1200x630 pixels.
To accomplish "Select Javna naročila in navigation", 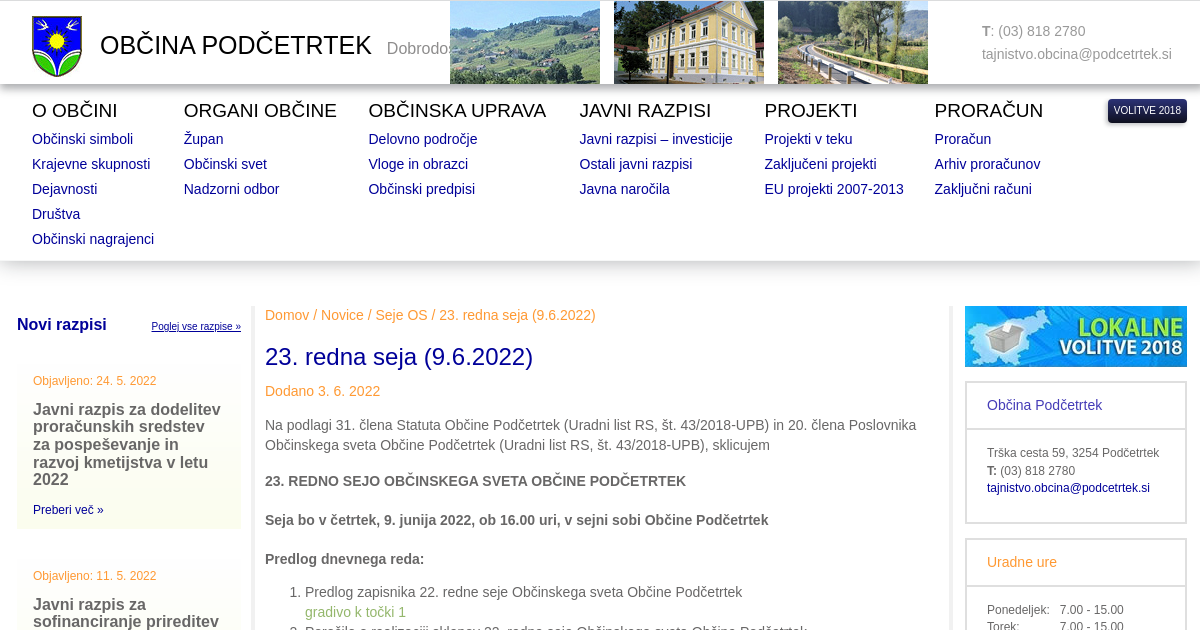I will (x=624, y=189).
